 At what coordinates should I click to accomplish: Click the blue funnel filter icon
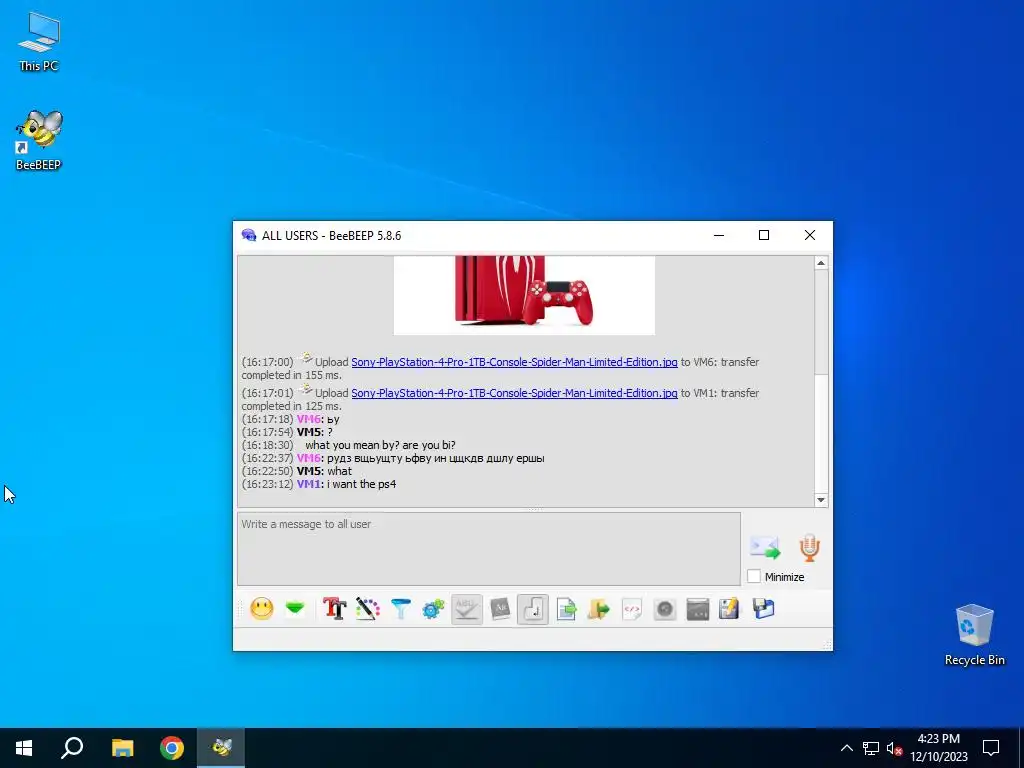tap(401, 609)
